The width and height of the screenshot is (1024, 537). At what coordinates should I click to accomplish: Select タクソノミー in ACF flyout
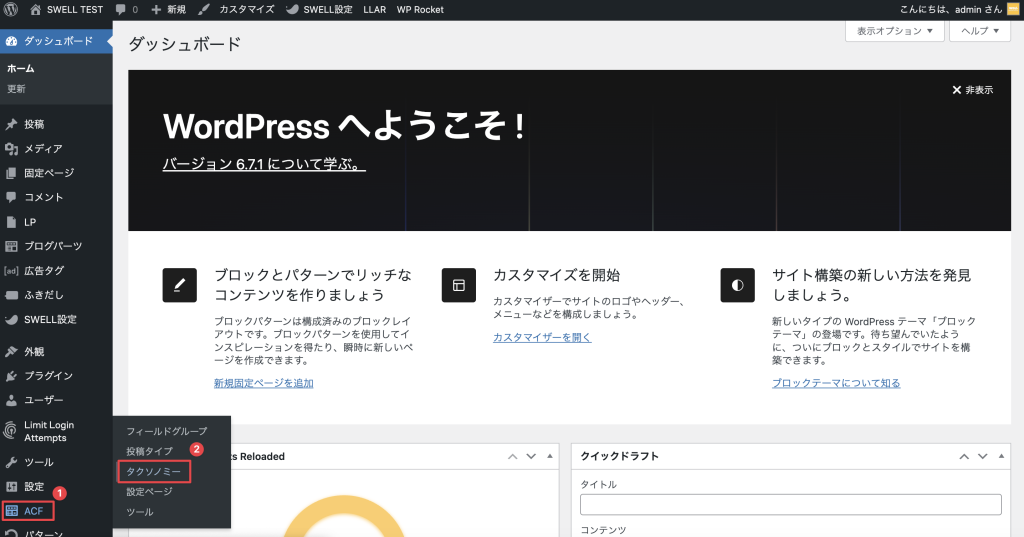(x=153, y=472)
